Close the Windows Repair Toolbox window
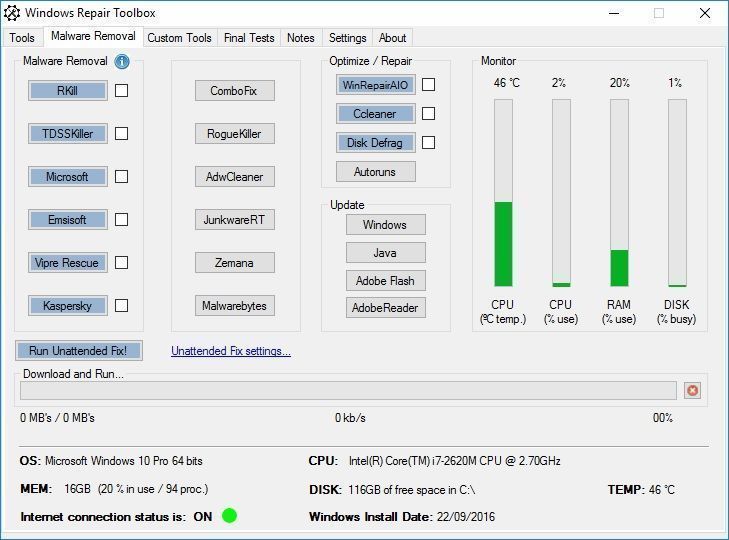 705,13
